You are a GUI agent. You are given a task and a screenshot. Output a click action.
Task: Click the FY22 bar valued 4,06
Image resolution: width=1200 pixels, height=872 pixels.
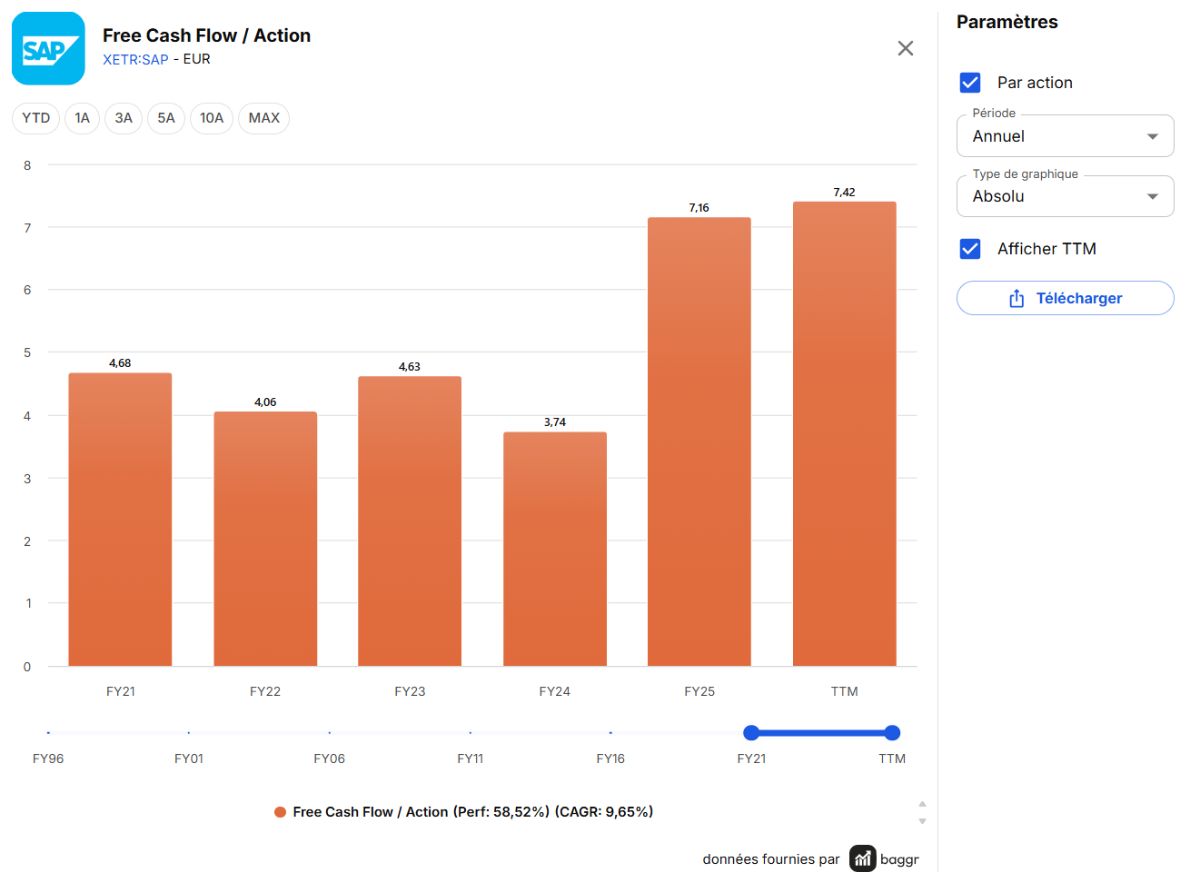click(x=265, y=539)
